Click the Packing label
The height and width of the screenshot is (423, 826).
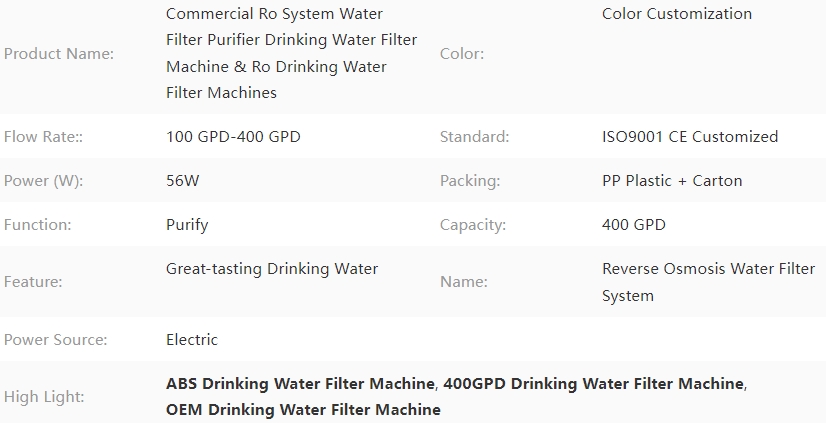pyautogui.click(x=470, y=181)
